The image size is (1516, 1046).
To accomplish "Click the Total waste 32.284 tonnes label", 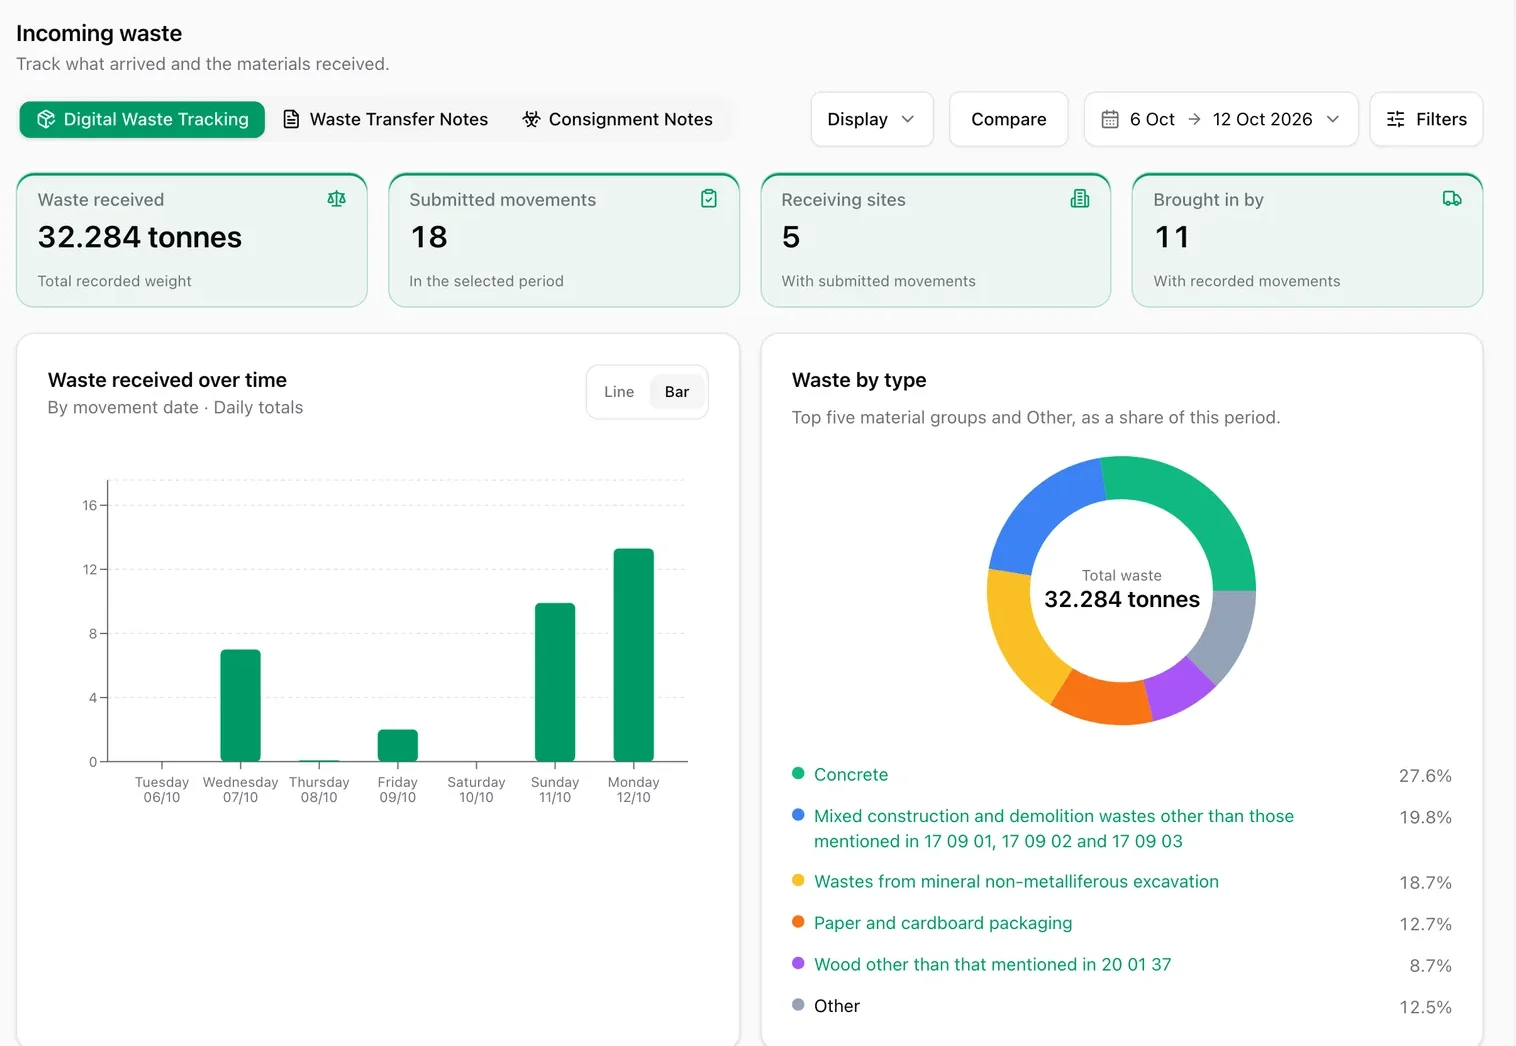I will pyautogui.click(x=1122, y=589).
